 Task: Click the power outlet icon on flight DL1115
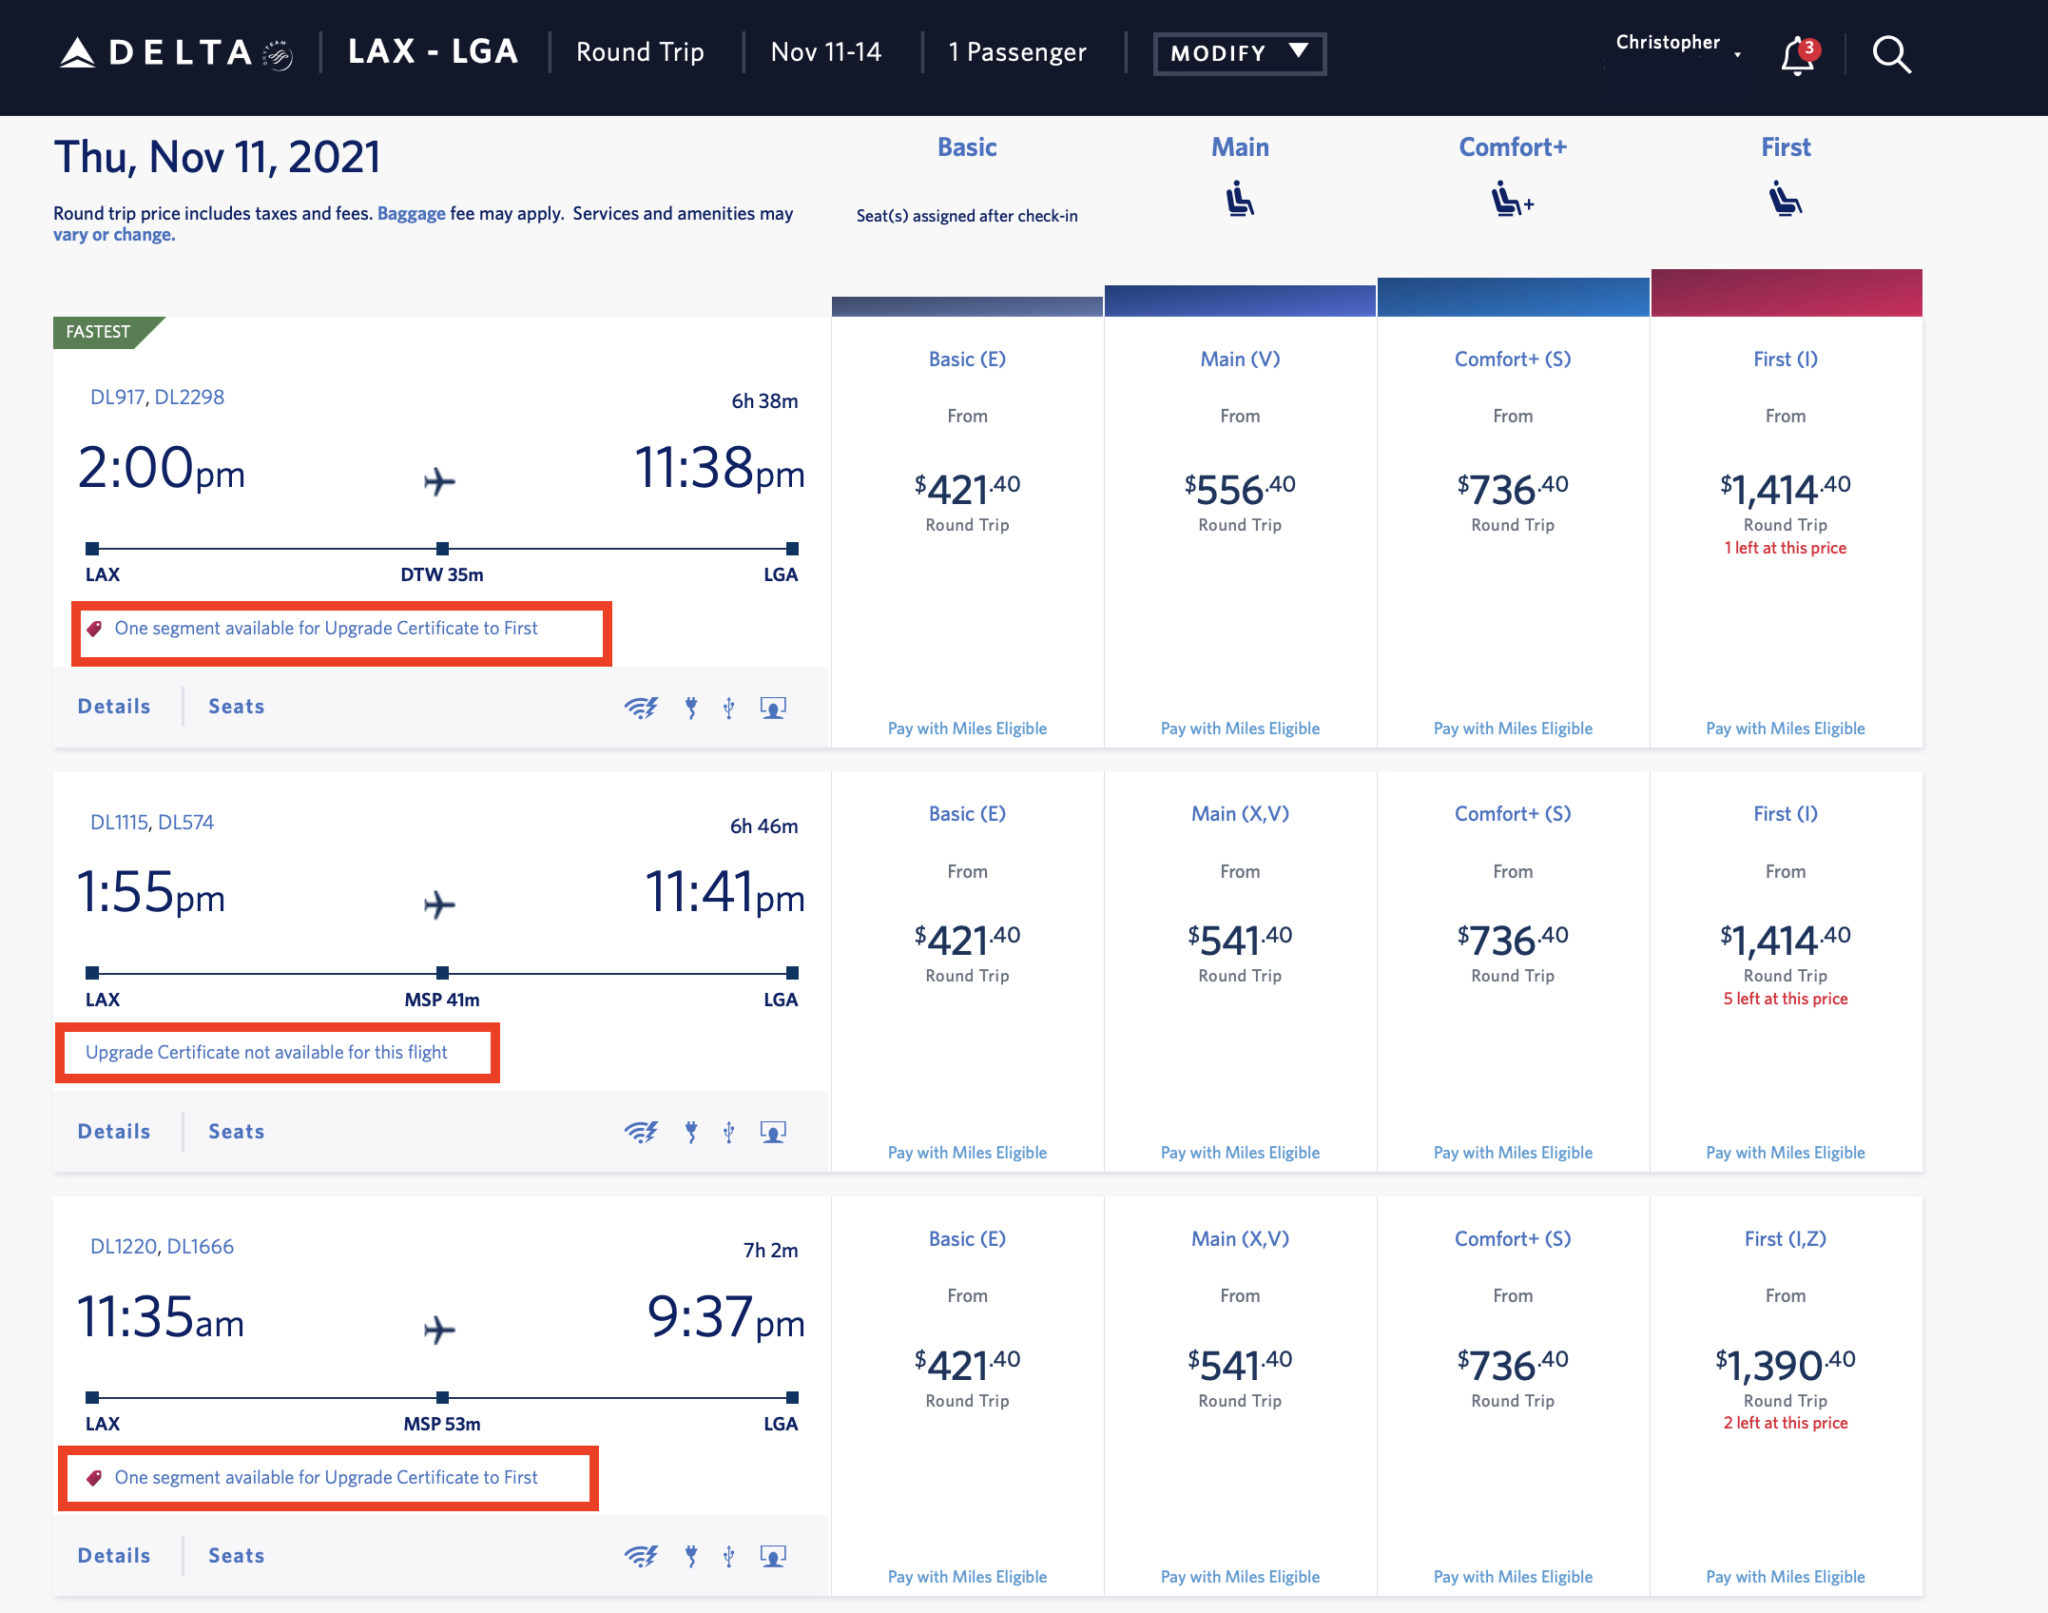[692, 1131]
